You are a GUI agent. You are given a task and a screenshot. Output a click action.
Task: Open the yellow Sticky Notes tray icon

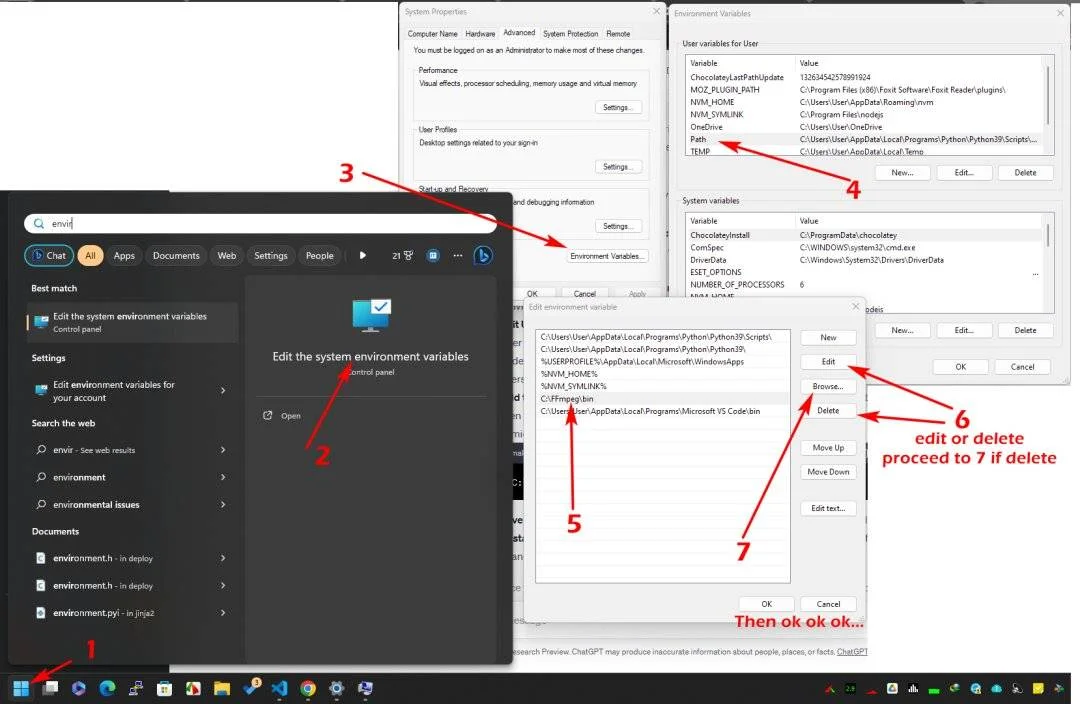(x=1038, y=688)
